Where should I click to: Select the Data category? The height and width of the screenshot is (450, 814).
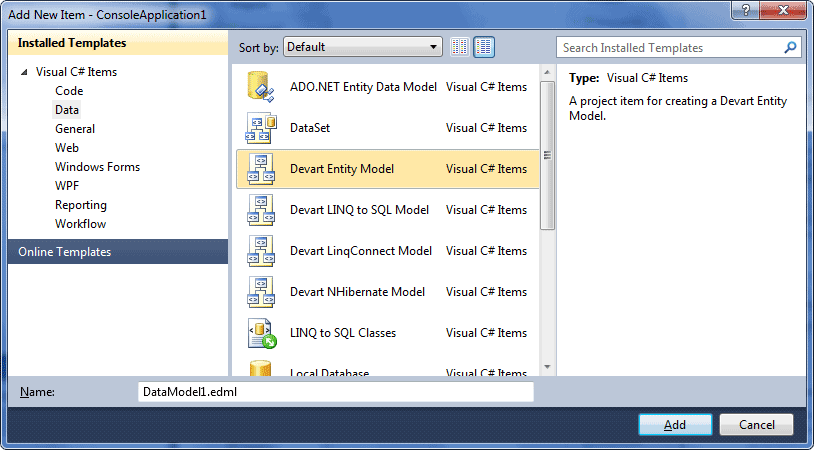tap(67, 110)
